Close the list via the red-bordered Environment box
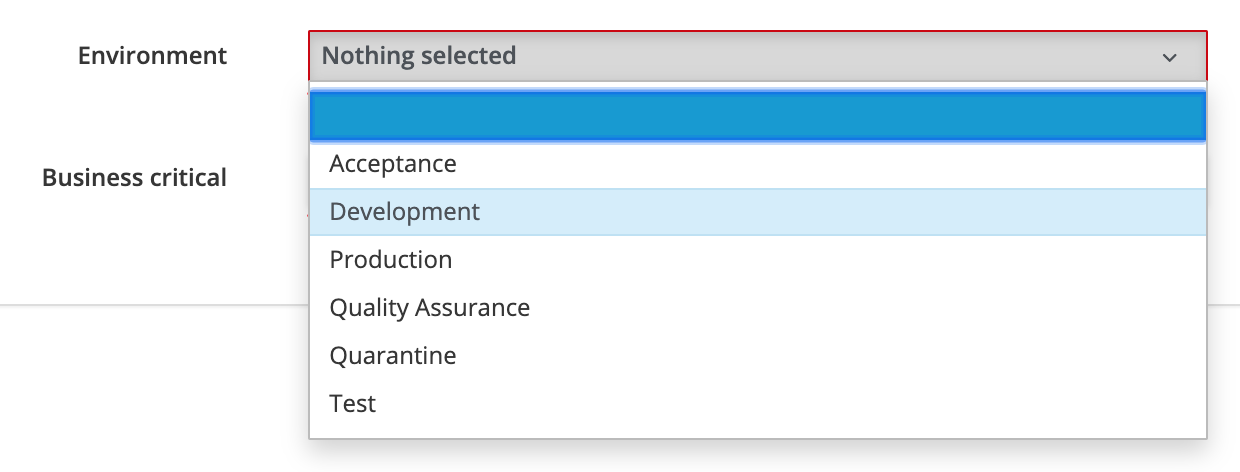The width and height of the screenshot is (1240, 472). (758, 56)
